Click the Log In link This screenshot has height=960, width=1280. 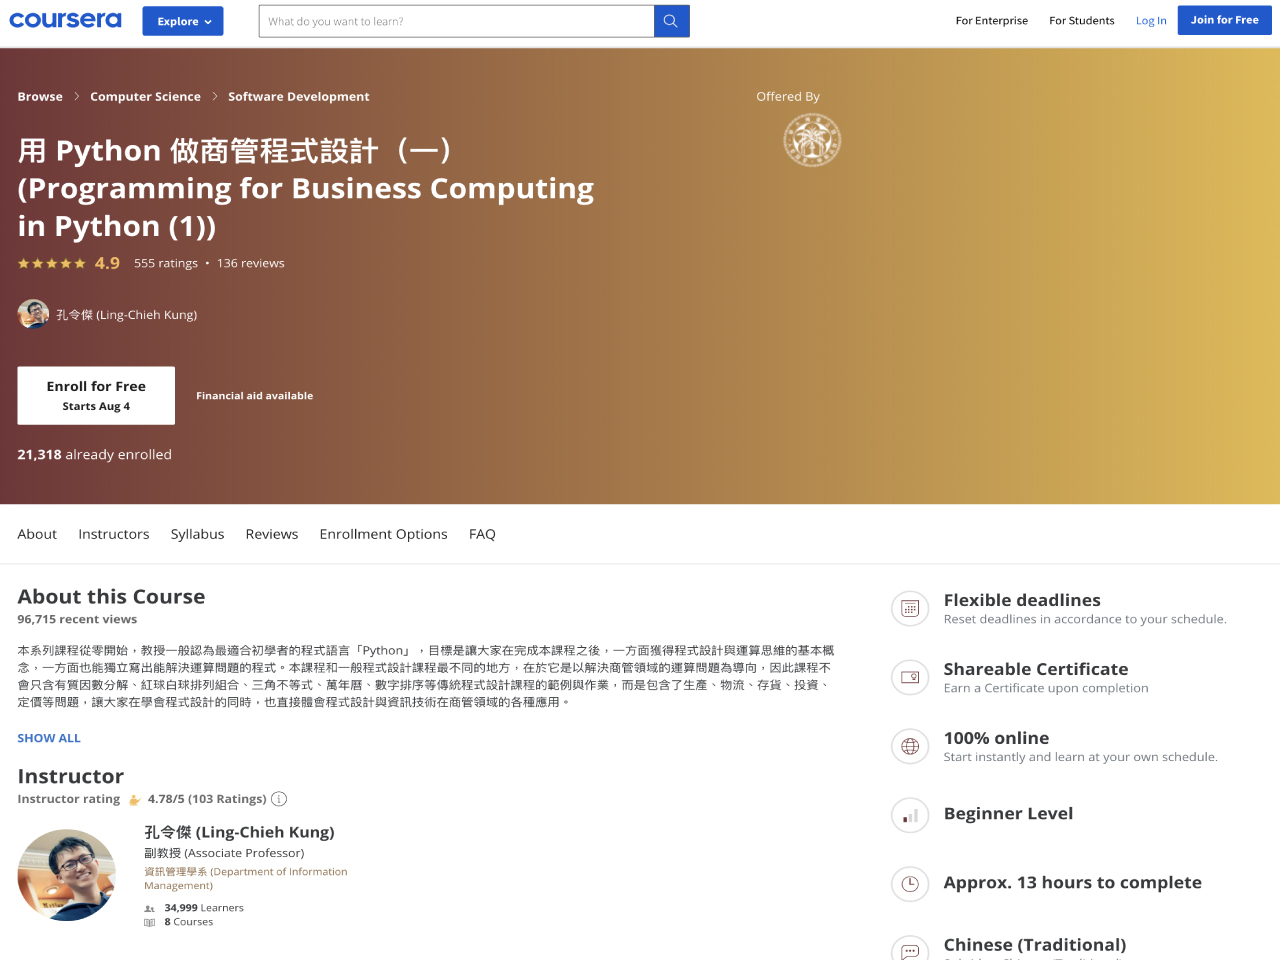pyautogui.click(x=1151, y=20)
